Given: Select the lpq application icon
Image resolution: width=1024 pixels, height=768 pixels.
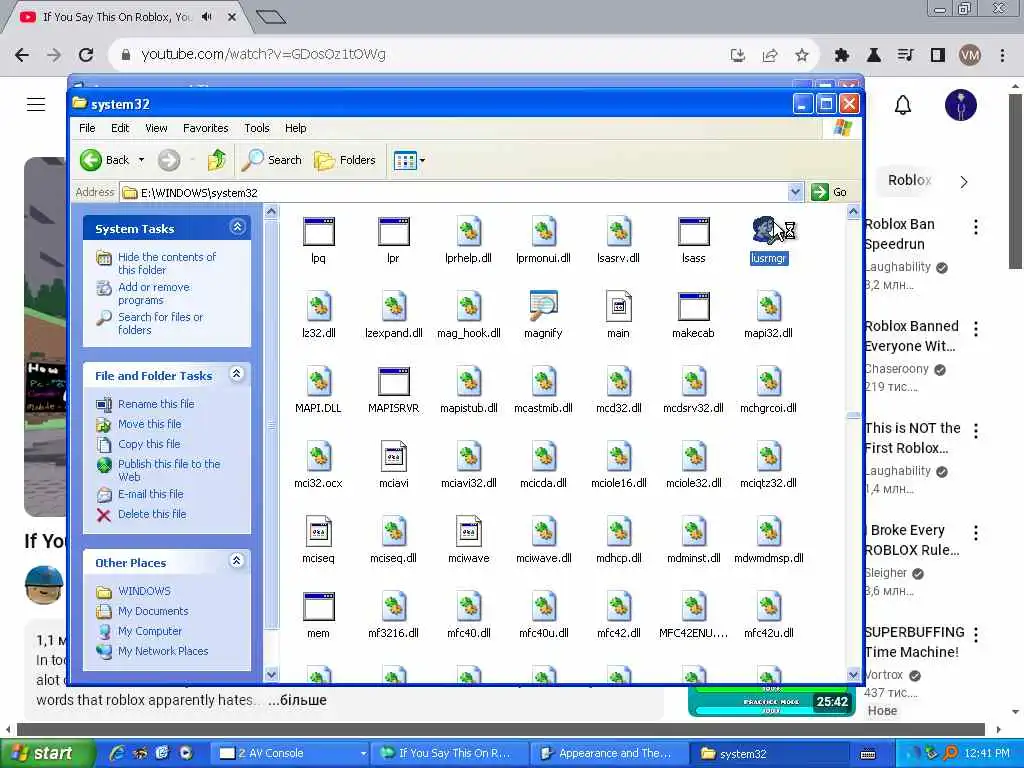Looking at the screenshot, I should [x=319, y=231].
